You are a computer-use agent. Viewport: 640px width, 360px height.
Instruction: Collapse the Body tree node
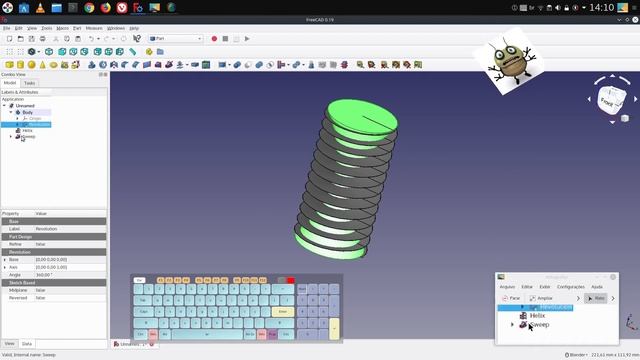(11, 112)
